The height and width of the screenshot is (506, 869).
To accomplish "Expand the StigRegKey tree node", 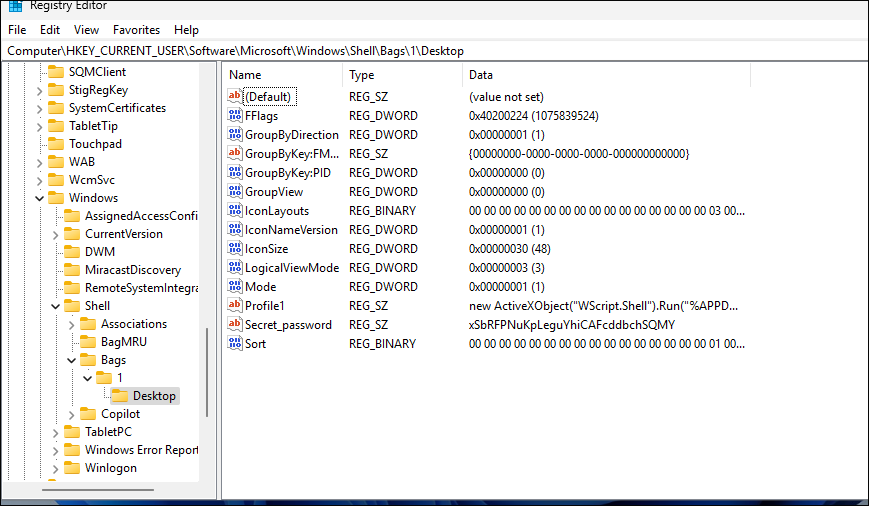I will tap(39, 91).
